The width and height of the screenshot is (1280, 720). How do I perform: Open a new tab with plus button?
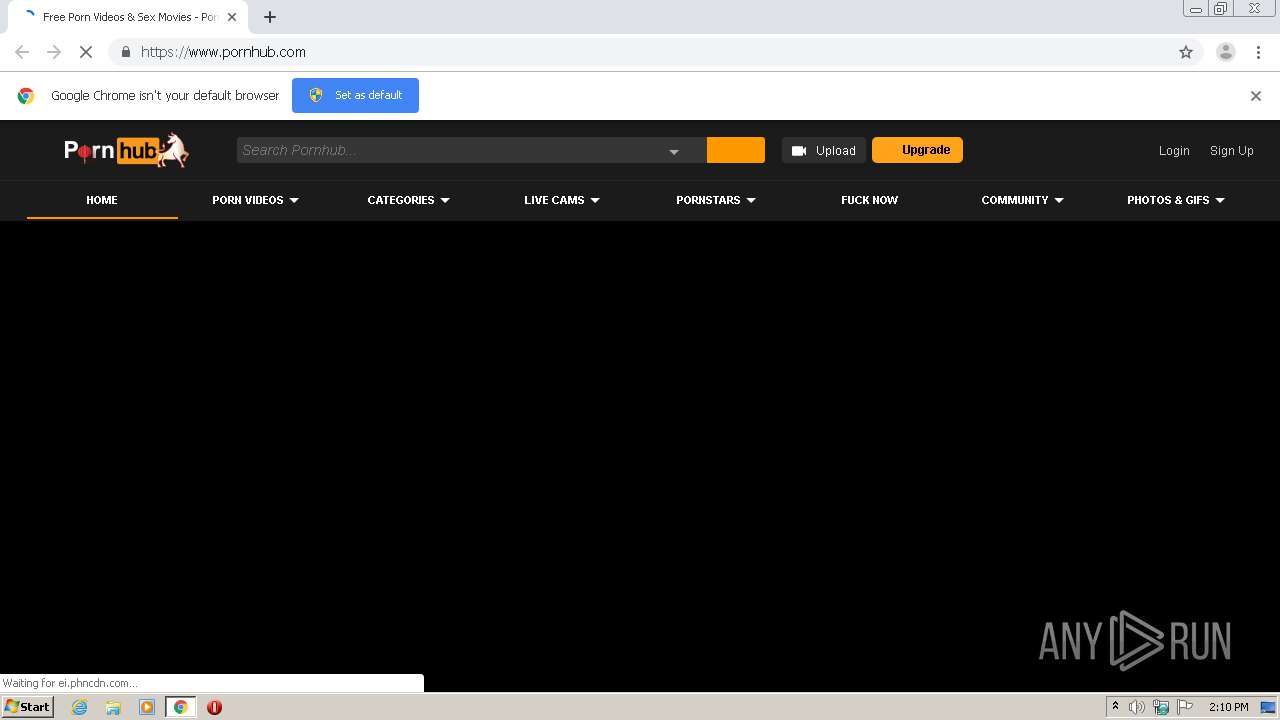pos(269,17)
